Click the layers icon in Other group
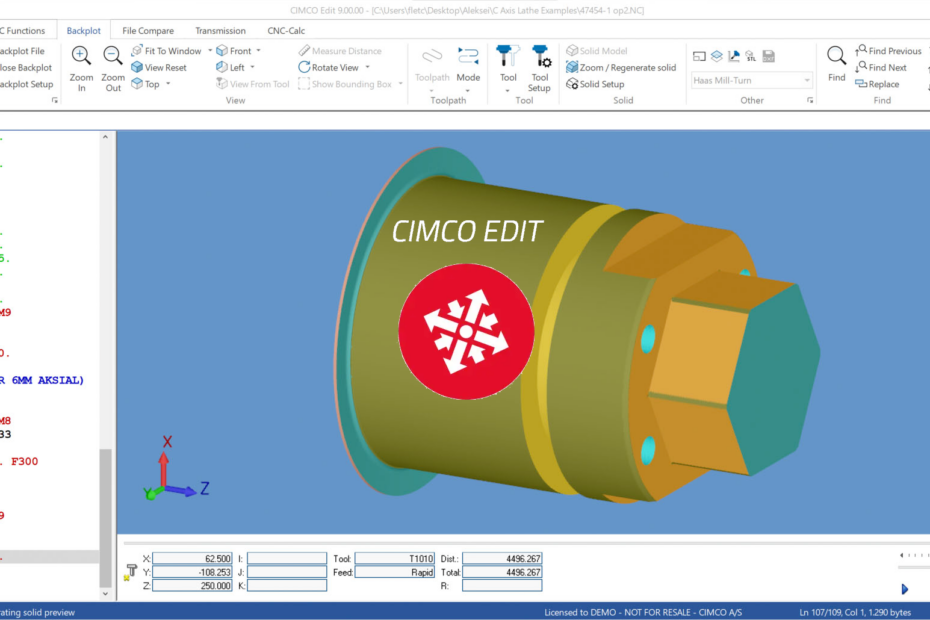The image size is (930, 620). (716, 56)
